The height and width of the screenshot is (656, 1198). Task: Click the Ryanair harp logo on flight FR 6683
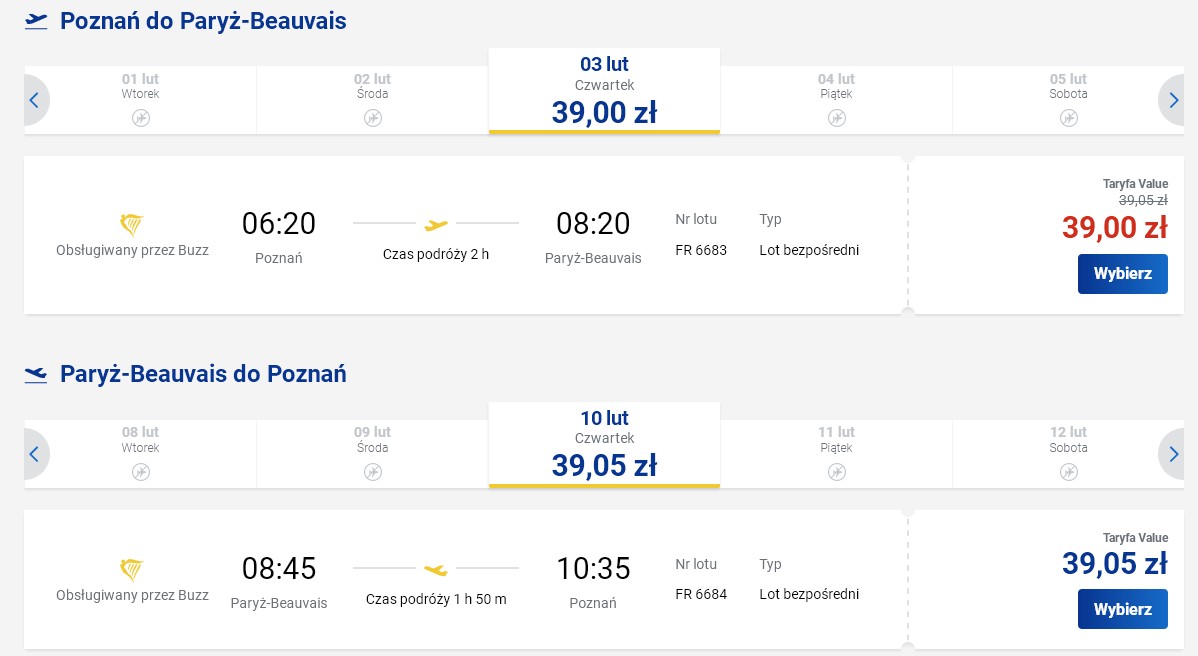(131, 225)
